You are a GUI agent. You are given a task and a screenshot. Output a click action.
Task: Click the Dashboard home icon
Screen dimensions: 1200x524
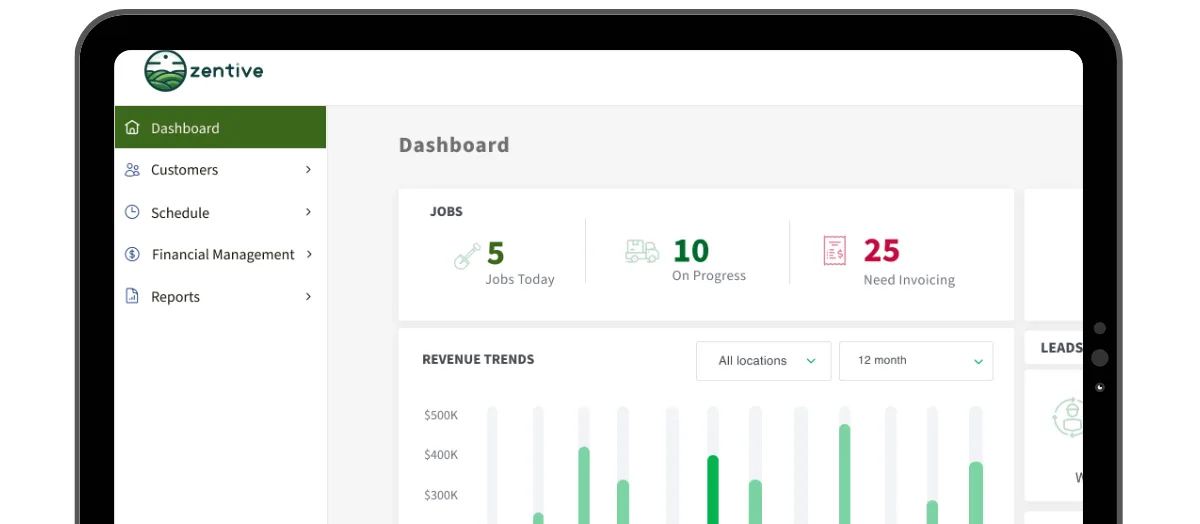coord(132,128)
